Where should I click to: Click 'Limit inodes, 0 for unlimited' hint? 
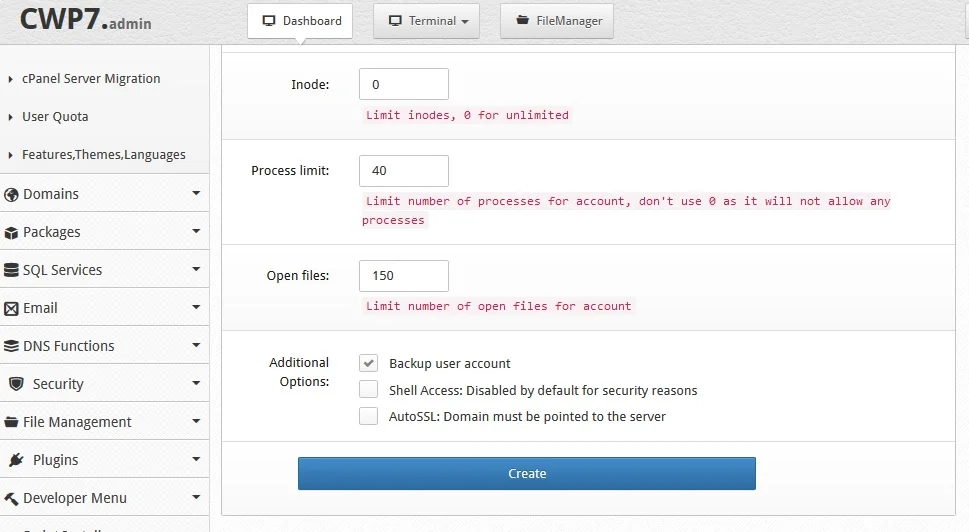coord(467,115)
